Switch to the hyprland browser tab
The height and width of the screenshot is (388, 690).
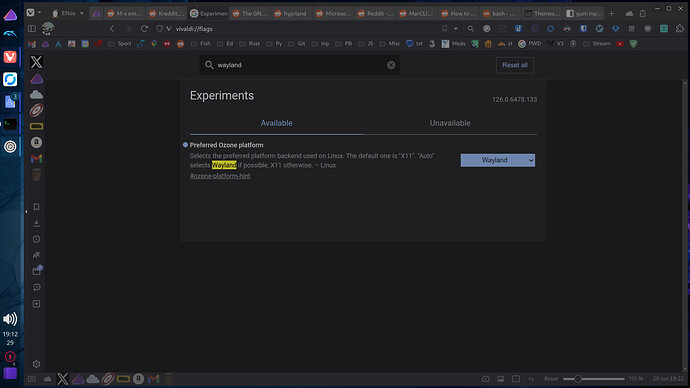(x=290, y=13)
